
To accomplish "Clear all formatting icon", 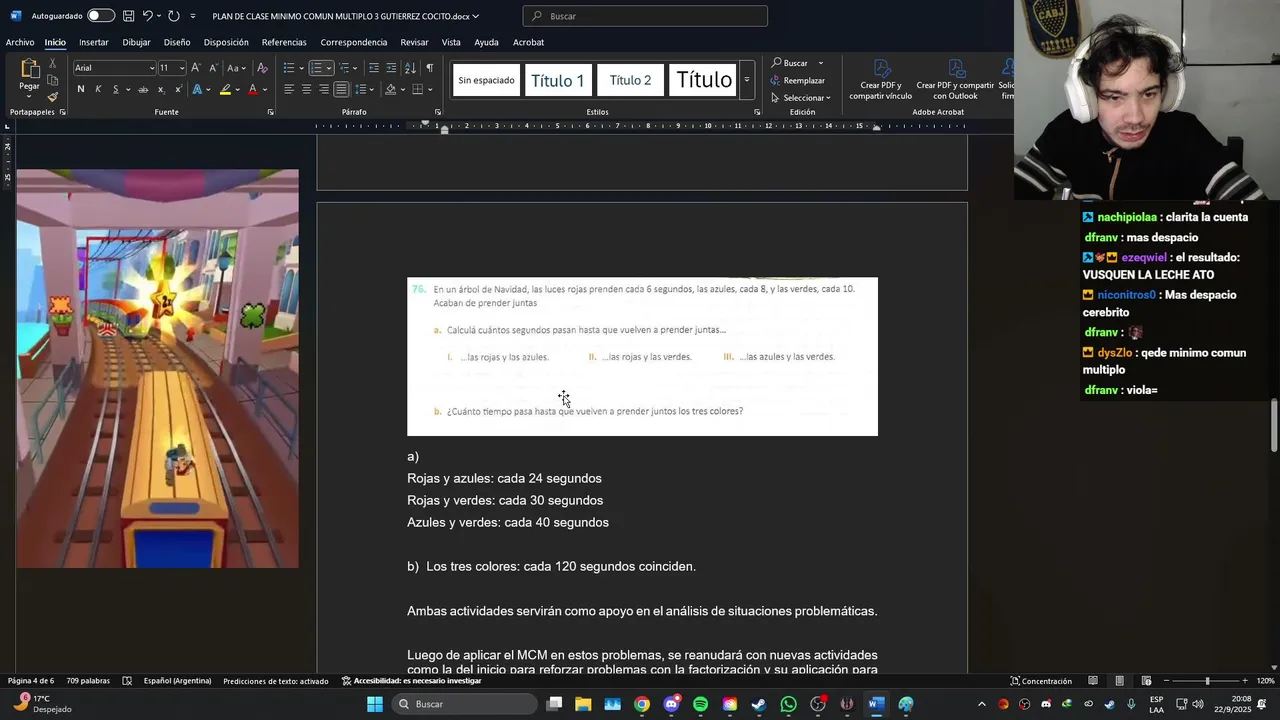I will point(262,68).
